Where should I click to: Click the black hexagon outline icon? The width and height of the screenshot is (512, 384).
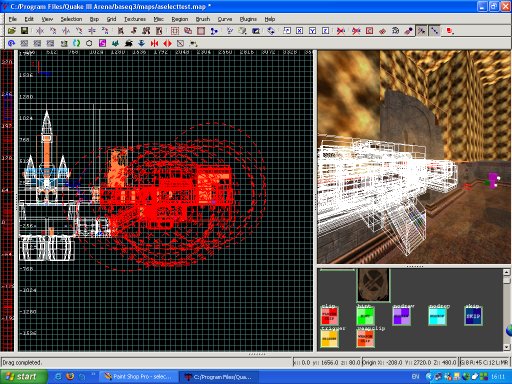[89, 43]
